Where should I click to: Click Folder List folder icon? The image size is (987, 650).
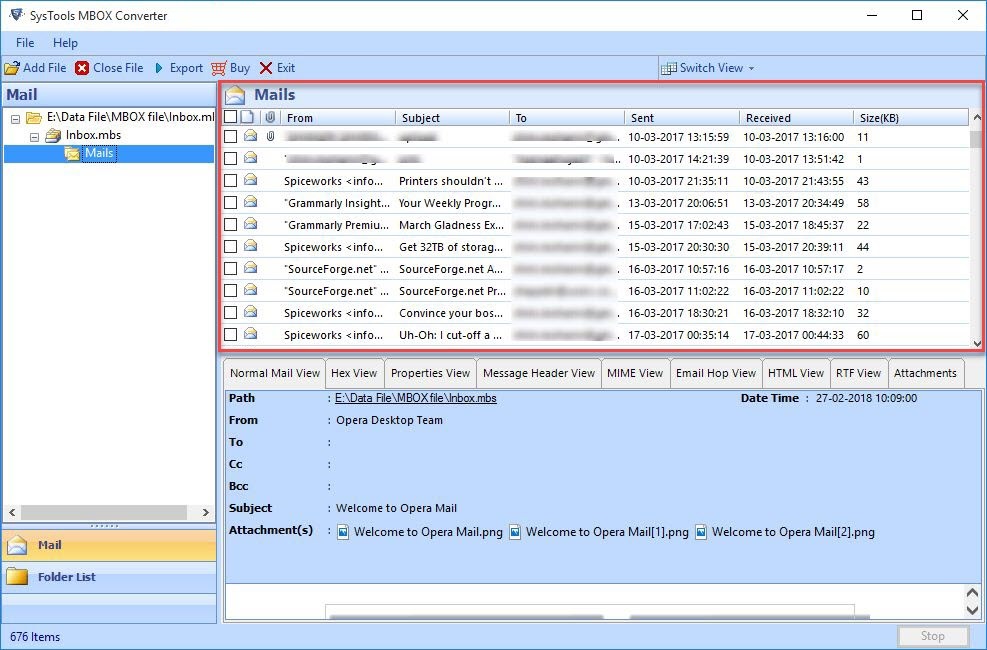click(x=17, y=576)
